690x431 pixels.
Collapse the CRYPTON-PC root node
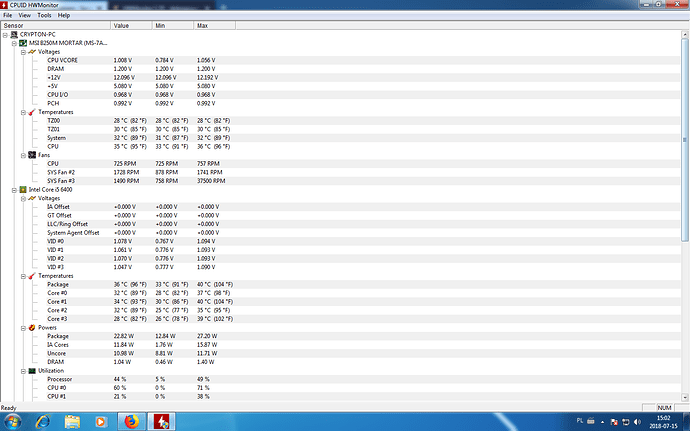(6, 34)
